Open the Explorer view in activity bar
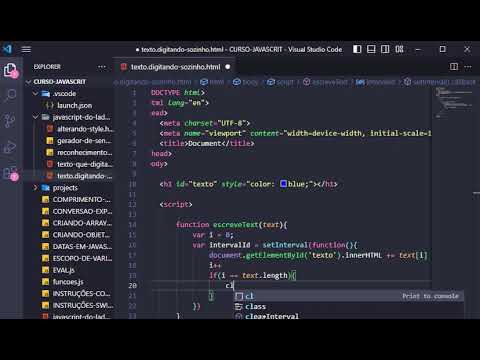 tap(10, 71)
